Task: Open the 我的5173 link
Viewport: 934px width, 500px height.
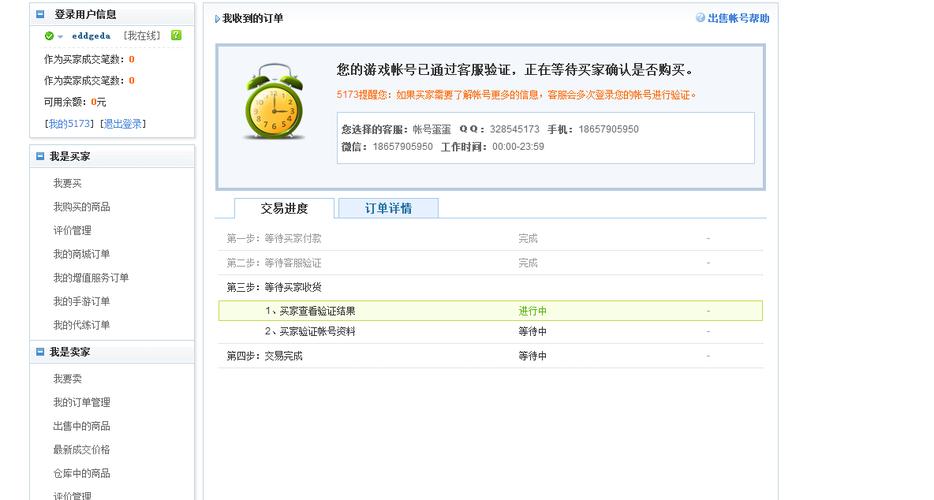Action: pyautogui.click(x=69, y=124)
